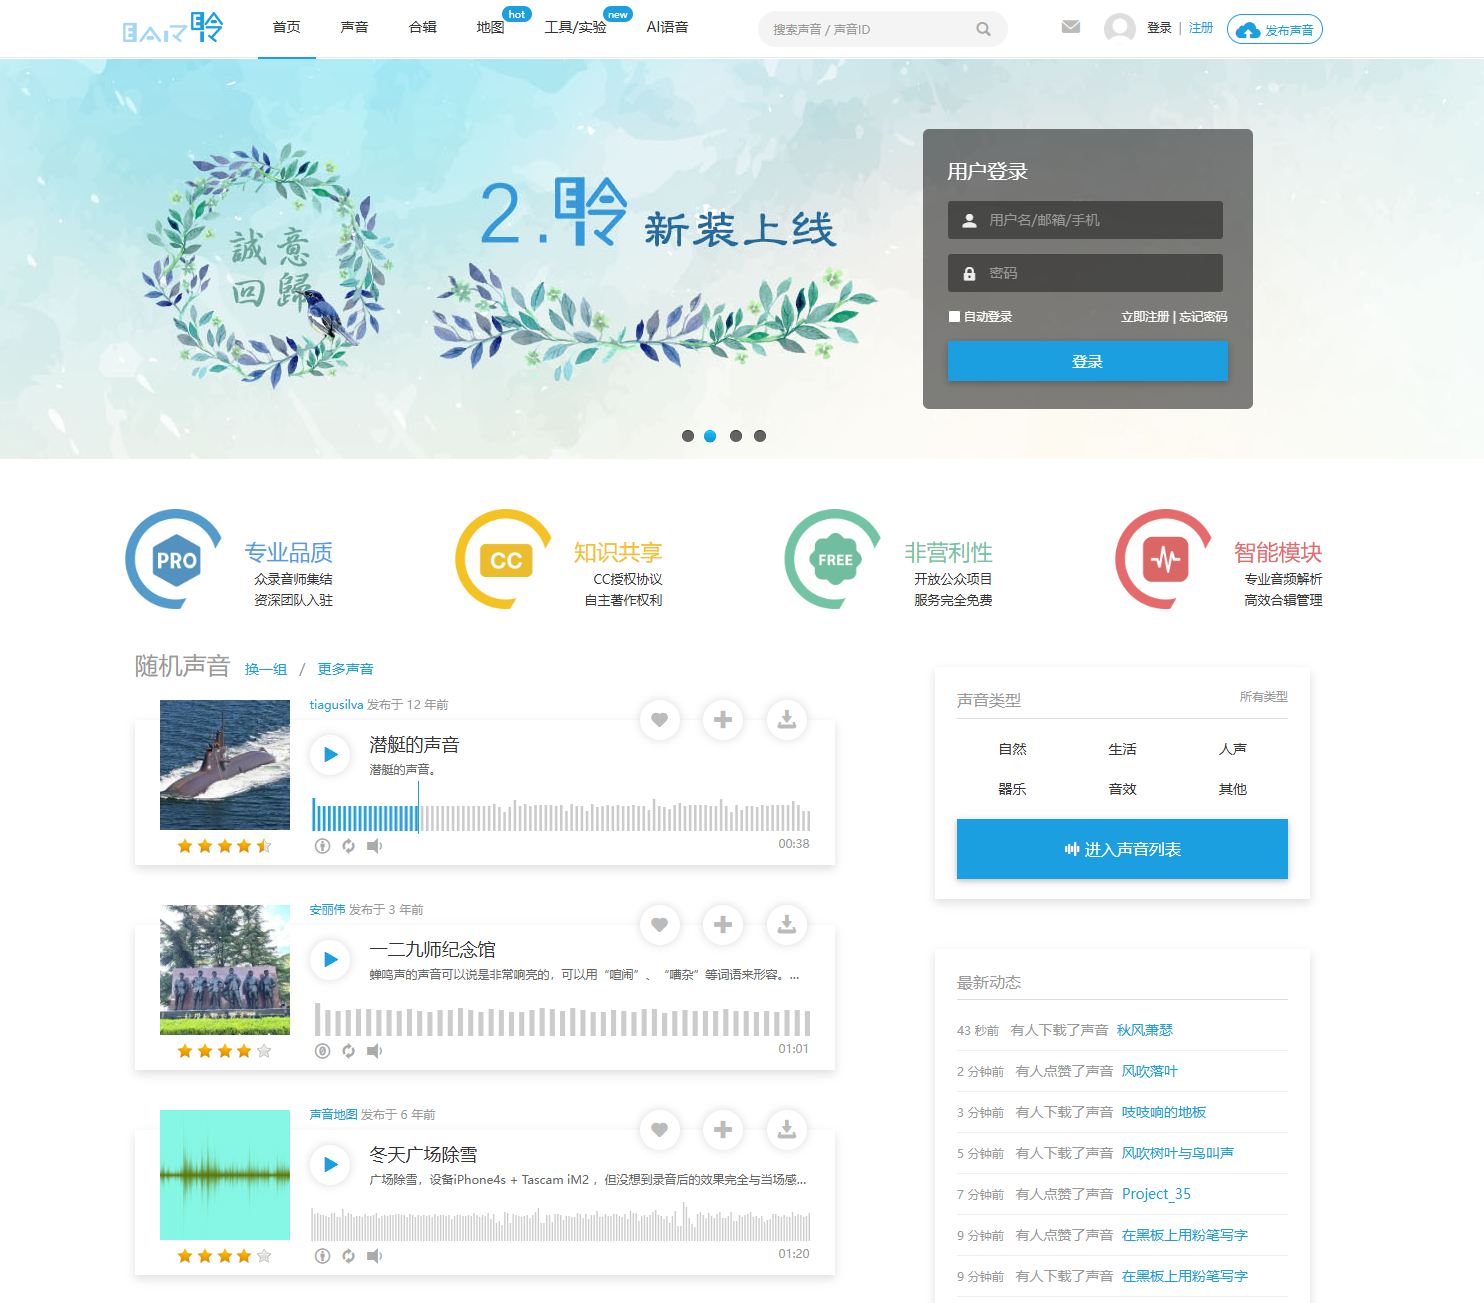Viewport: 1484px width, 1303px height.
Task: Click the blue 登录 submit button
Action: click(x=1087, y=361)
